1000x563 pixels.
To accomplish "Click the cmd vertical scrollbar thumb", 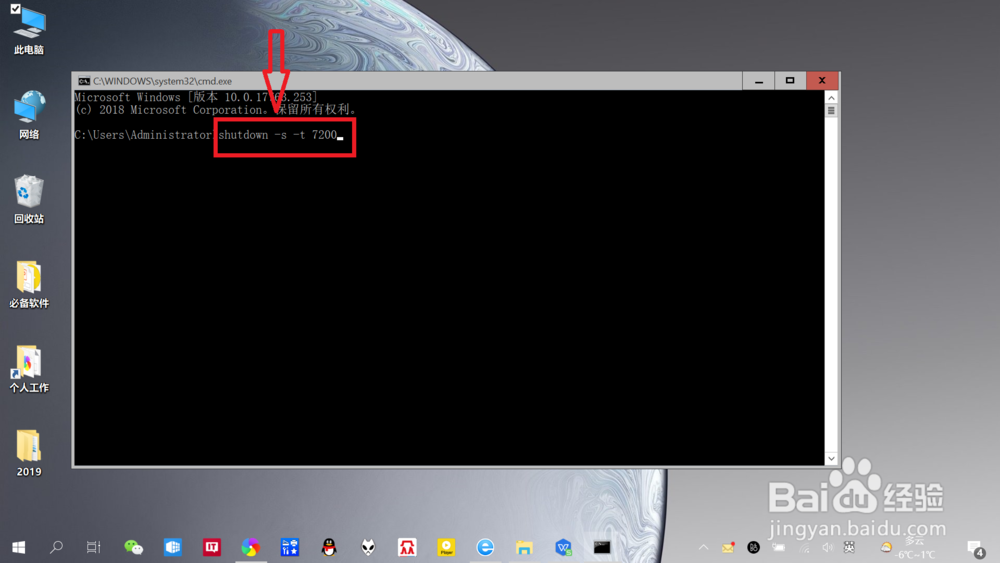I will point(831,111).
